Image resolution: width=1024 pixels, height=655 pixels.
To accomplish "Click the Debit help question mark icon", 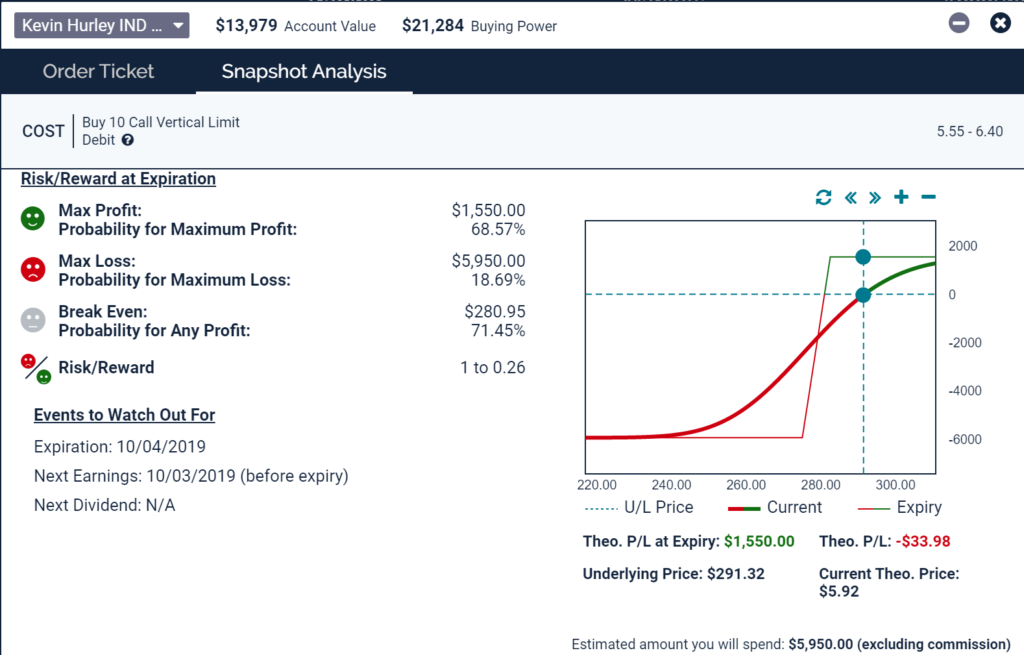I will 128,140.
